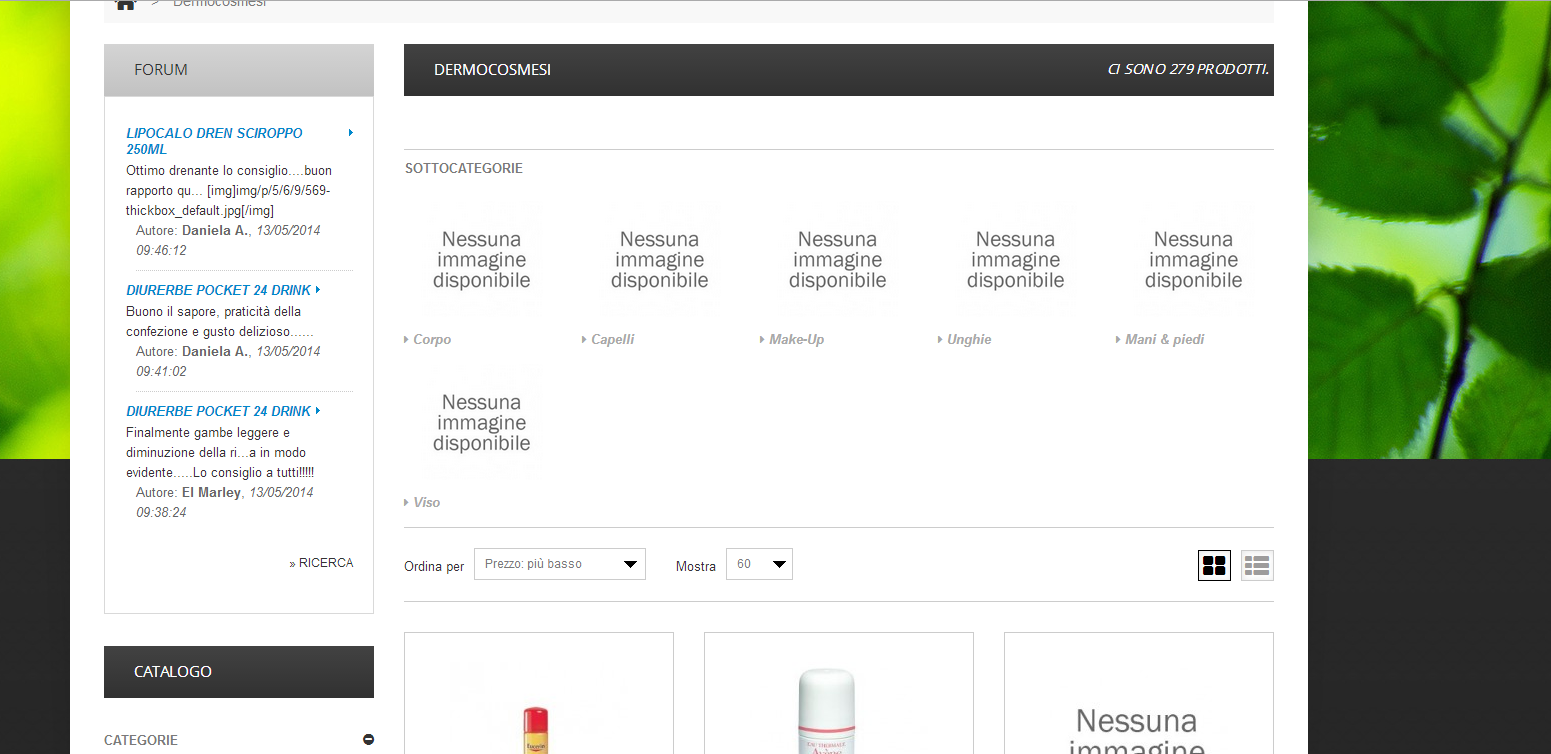Click the forum text 'Buono il sapore, praticità'

coord(220,322)
